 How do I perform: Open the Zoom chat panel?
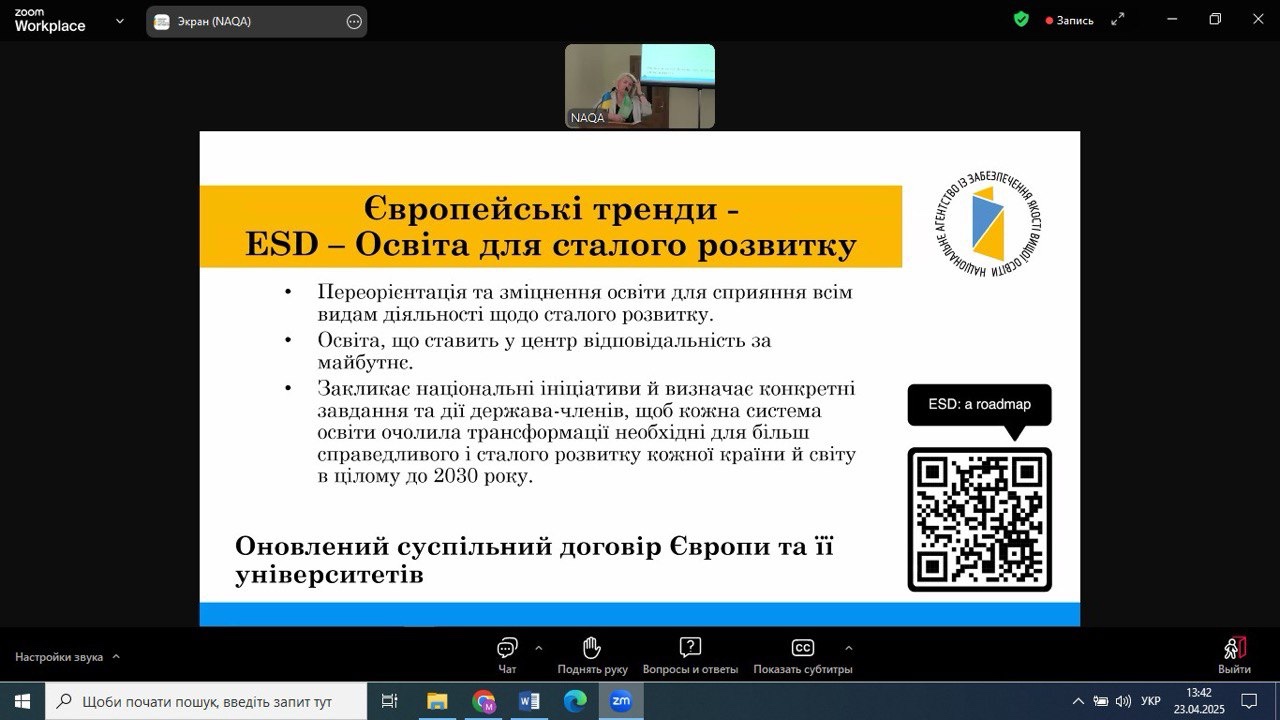tap(507, 654)
